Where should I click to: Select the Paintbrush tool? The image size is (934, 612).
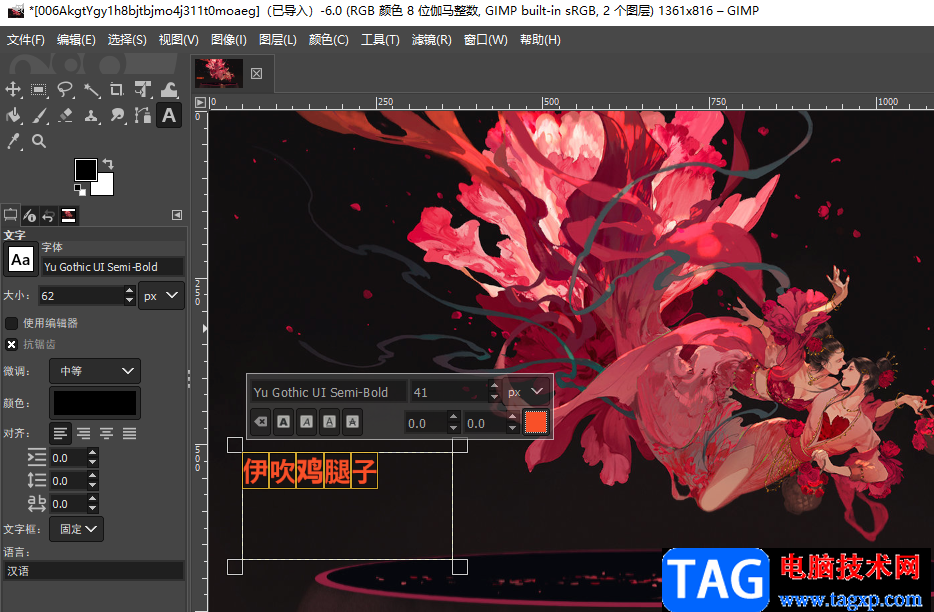[x=39, y=116]
